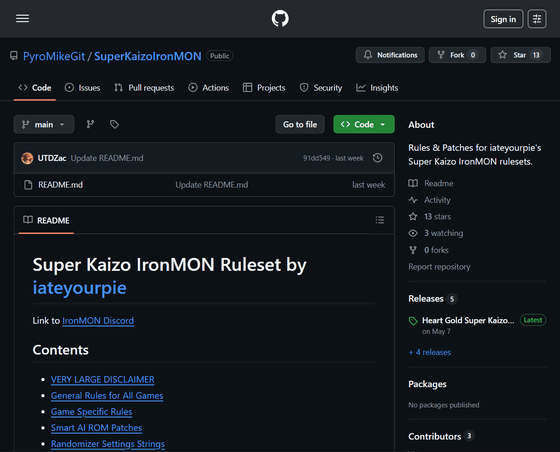Jump to VERY LARGE DISCLAIMER section
Image resolution: width=560 pixels, height=452 pixels.
102,380
